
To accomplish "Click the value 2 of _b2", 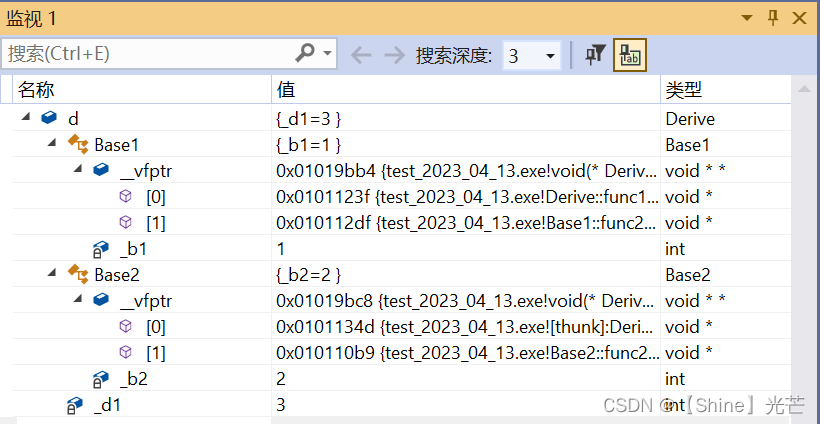I will coord(280,380).
